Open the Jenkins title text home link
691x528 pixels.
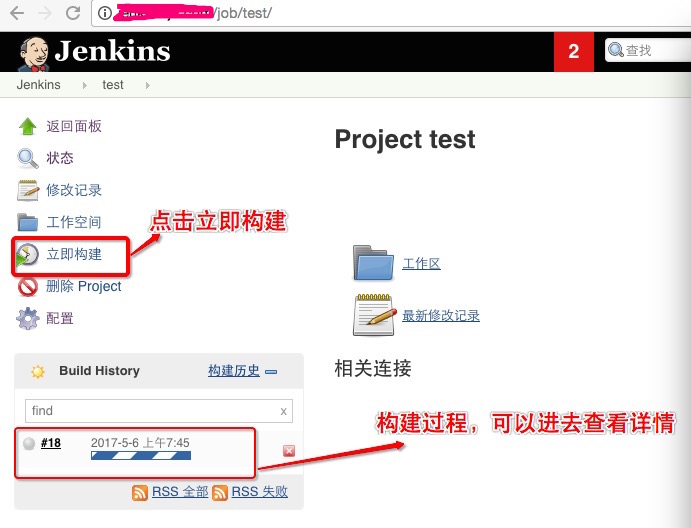point(112,51)
